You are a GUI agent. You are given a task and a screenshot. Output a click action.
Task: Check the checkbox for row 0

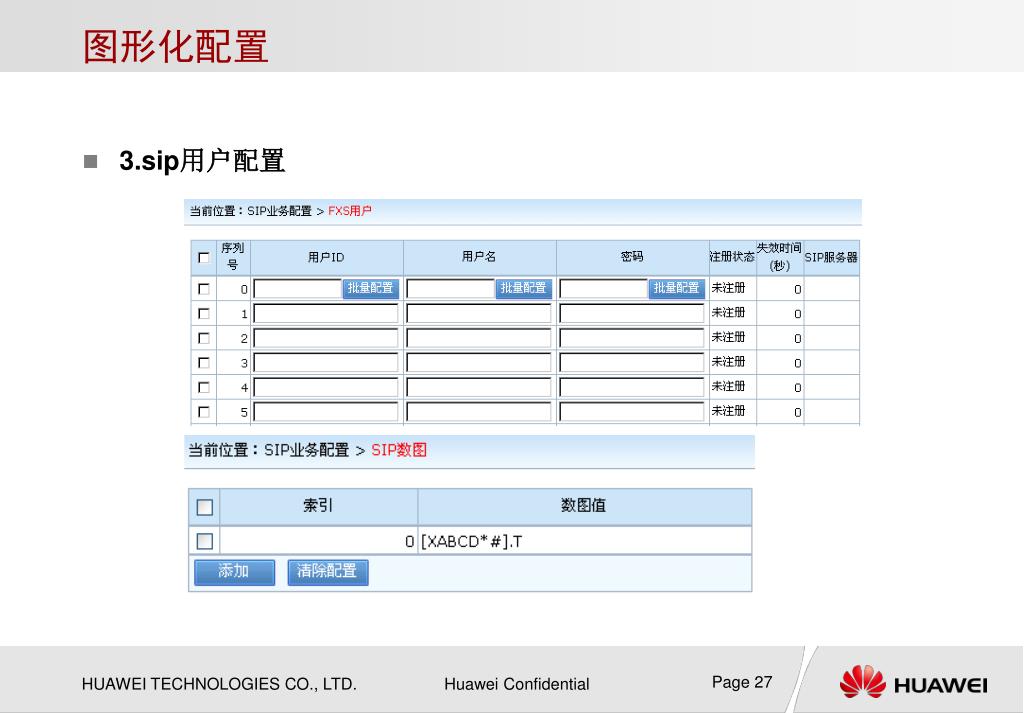click(204, 289)
